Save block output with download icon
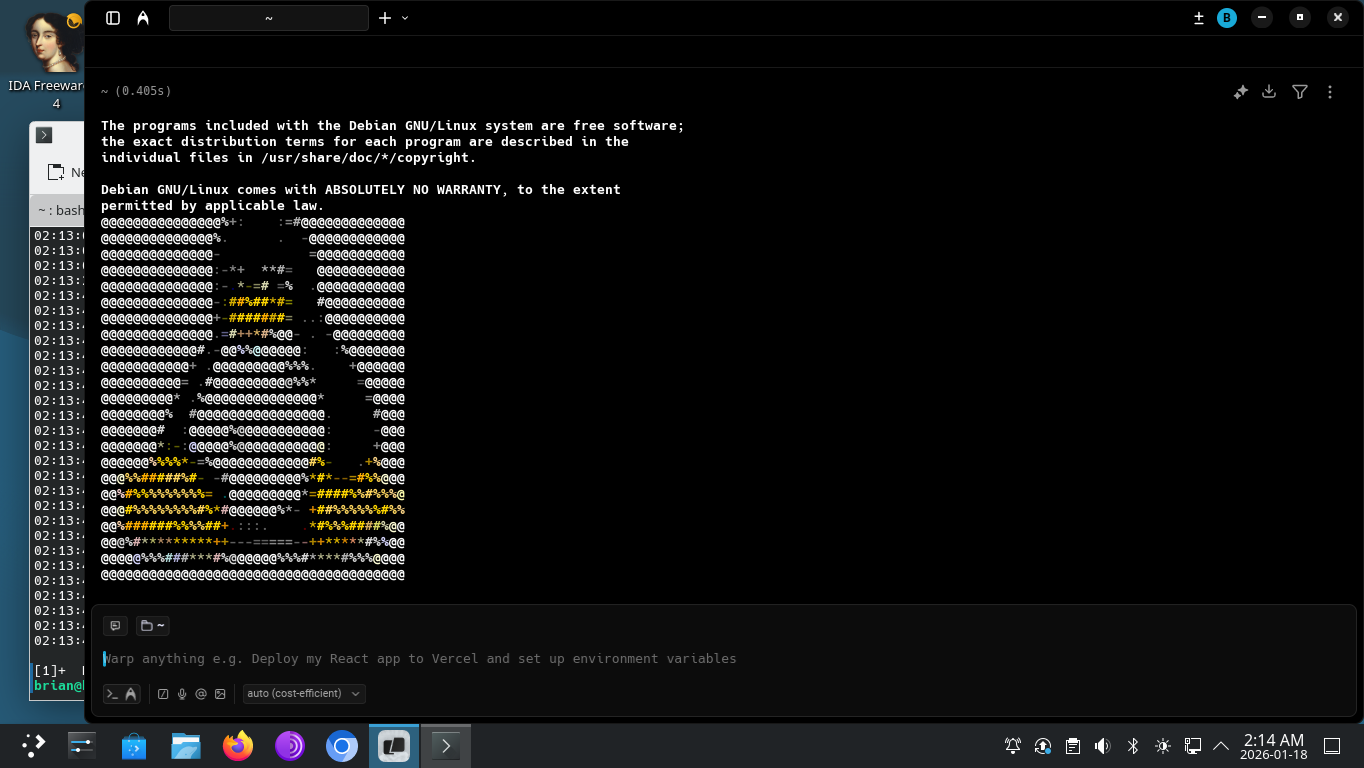 [x=1269, y=92]
